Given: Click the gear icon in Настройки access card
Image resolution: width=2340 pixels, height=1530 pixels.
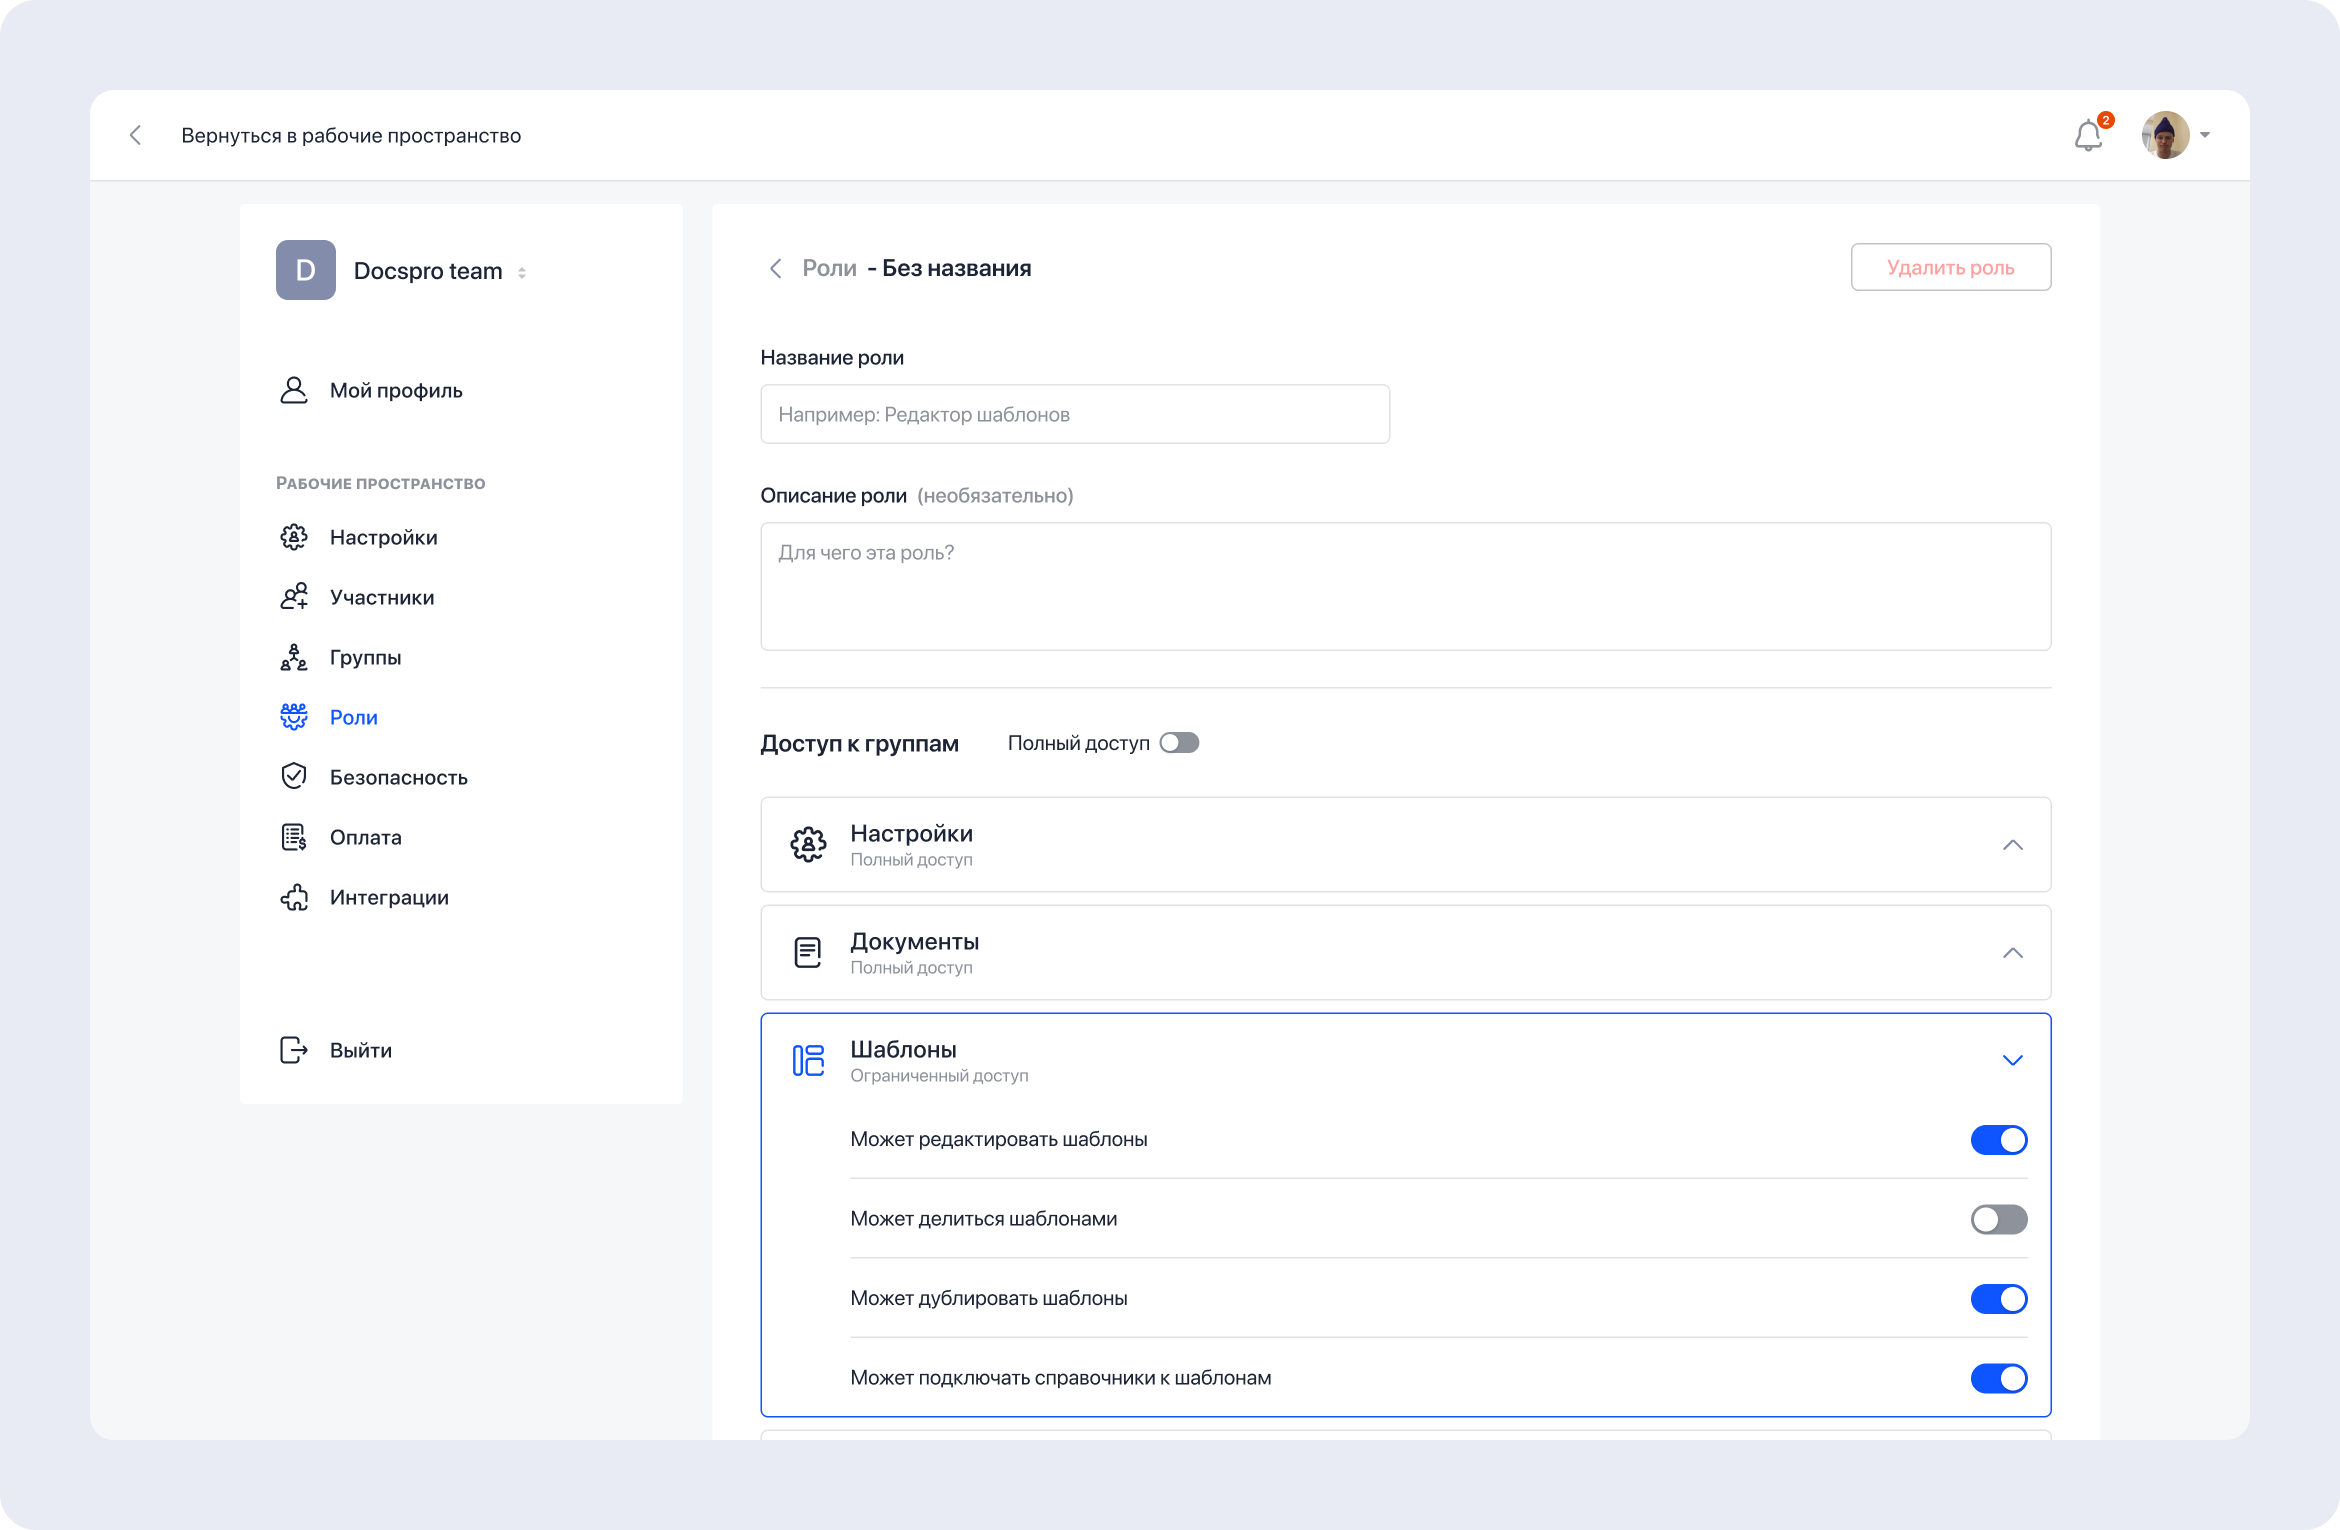Looking at the screenshot, I should click(x=808, y=845).
